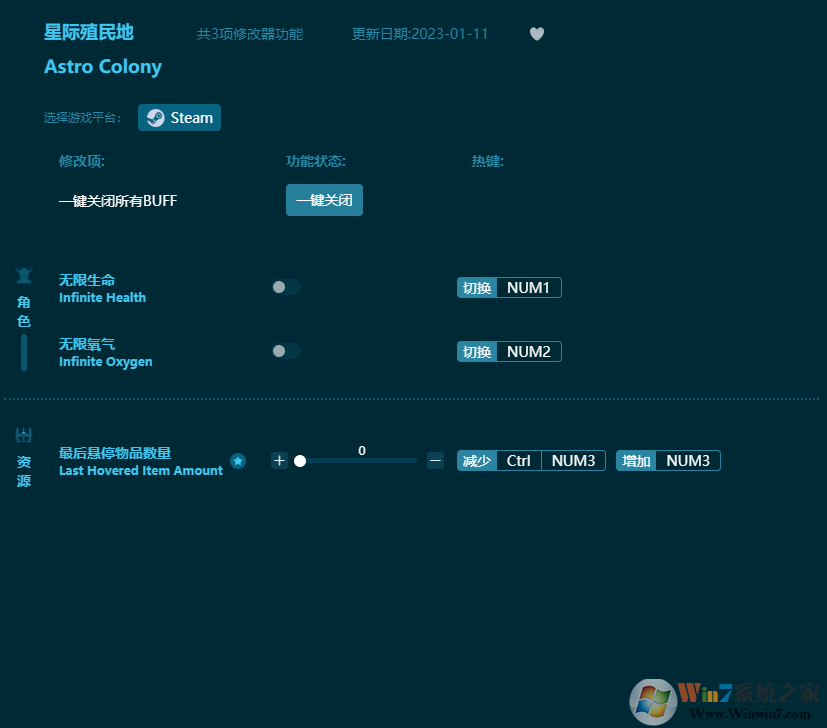Click the minus stepper for item amount
This screenshot has height=728, width=827.
(435, 461)
